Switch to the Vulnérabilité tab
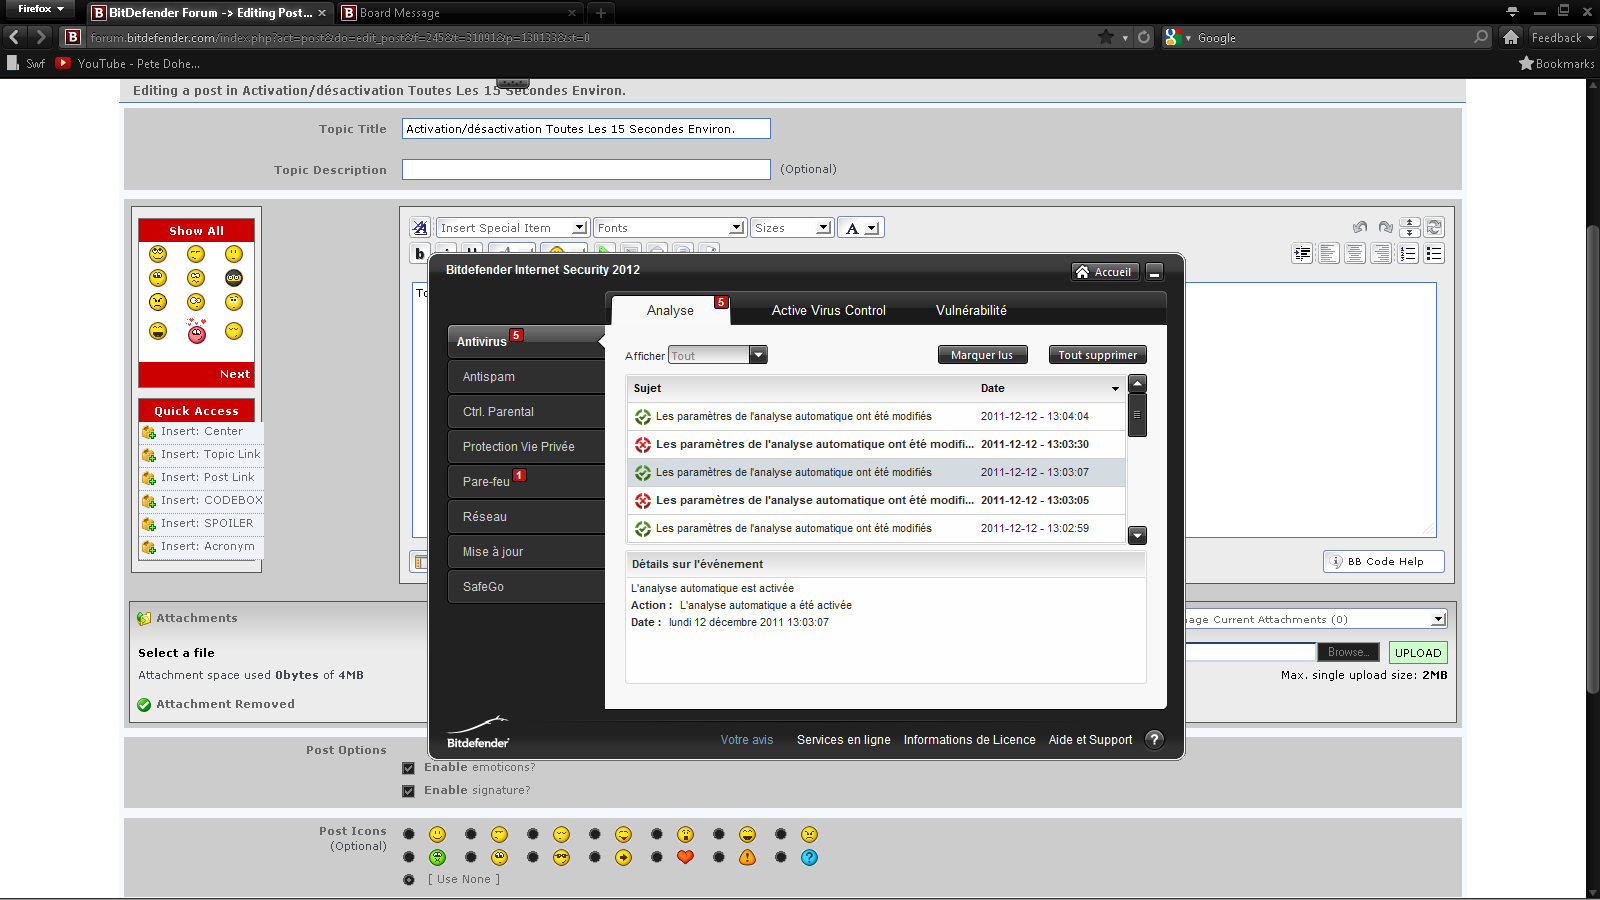 (971, 311)
